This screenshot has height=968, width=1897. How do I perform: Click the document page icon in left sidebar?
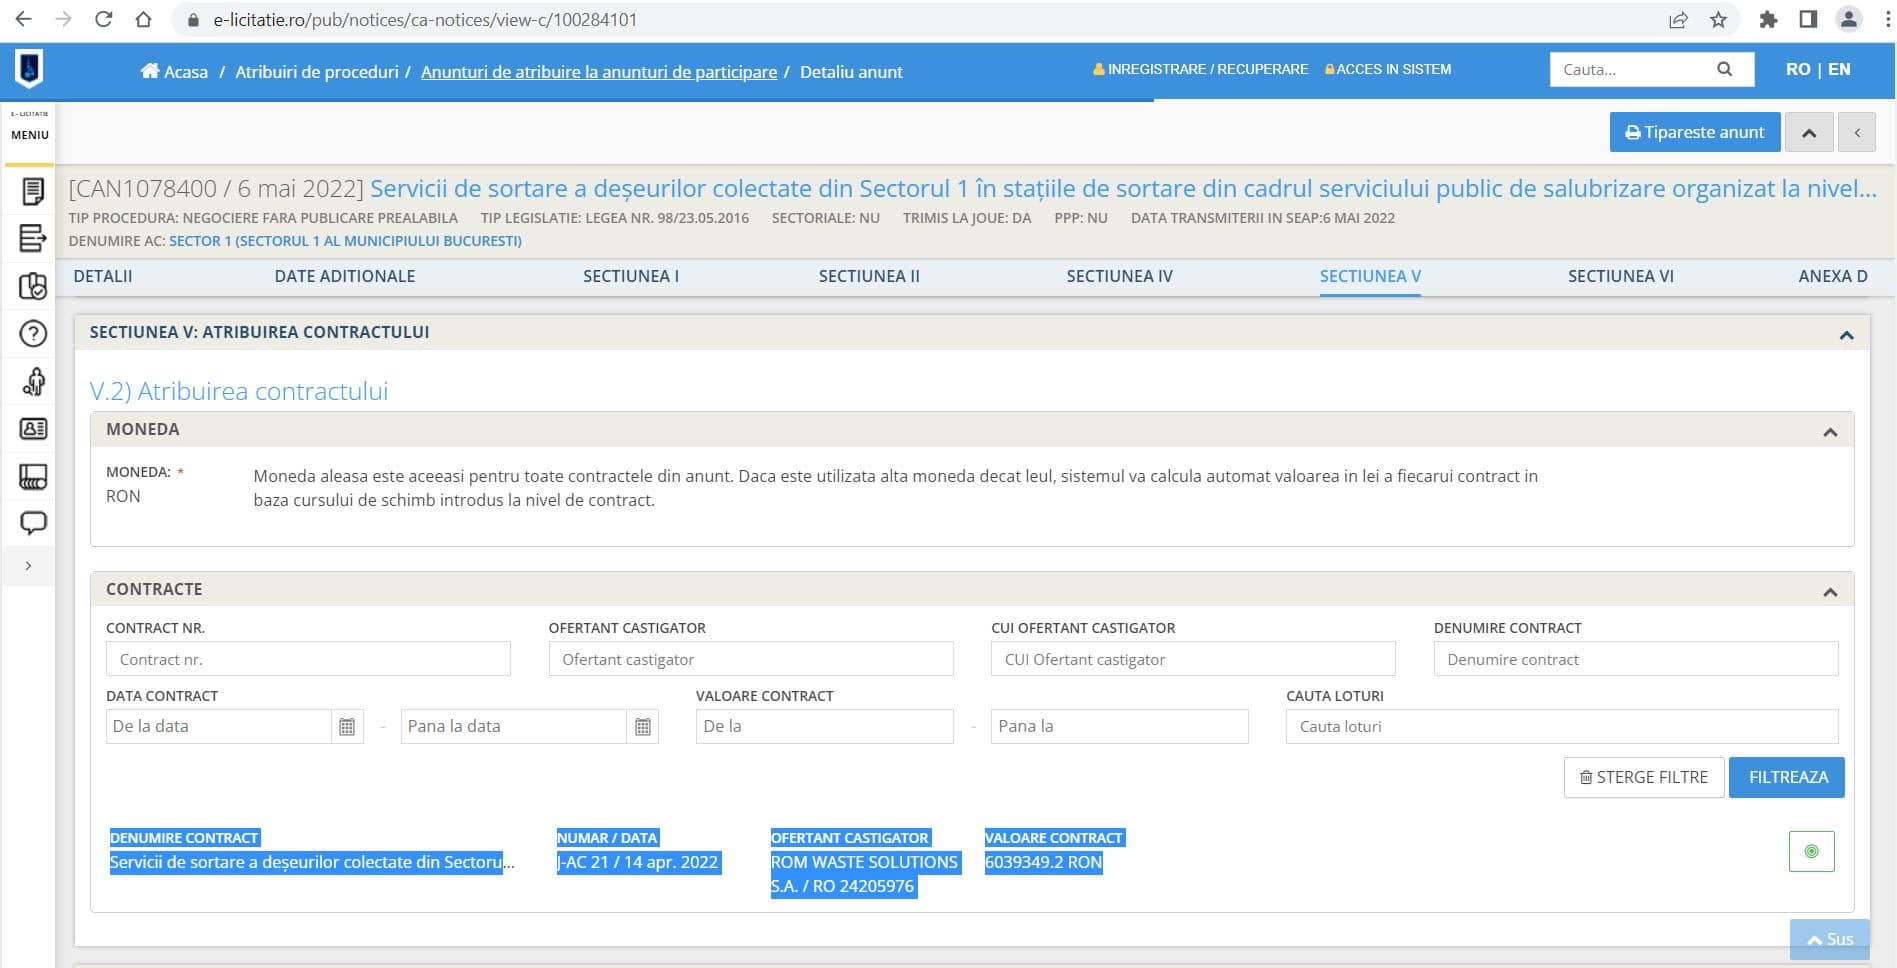pos(32,190)
